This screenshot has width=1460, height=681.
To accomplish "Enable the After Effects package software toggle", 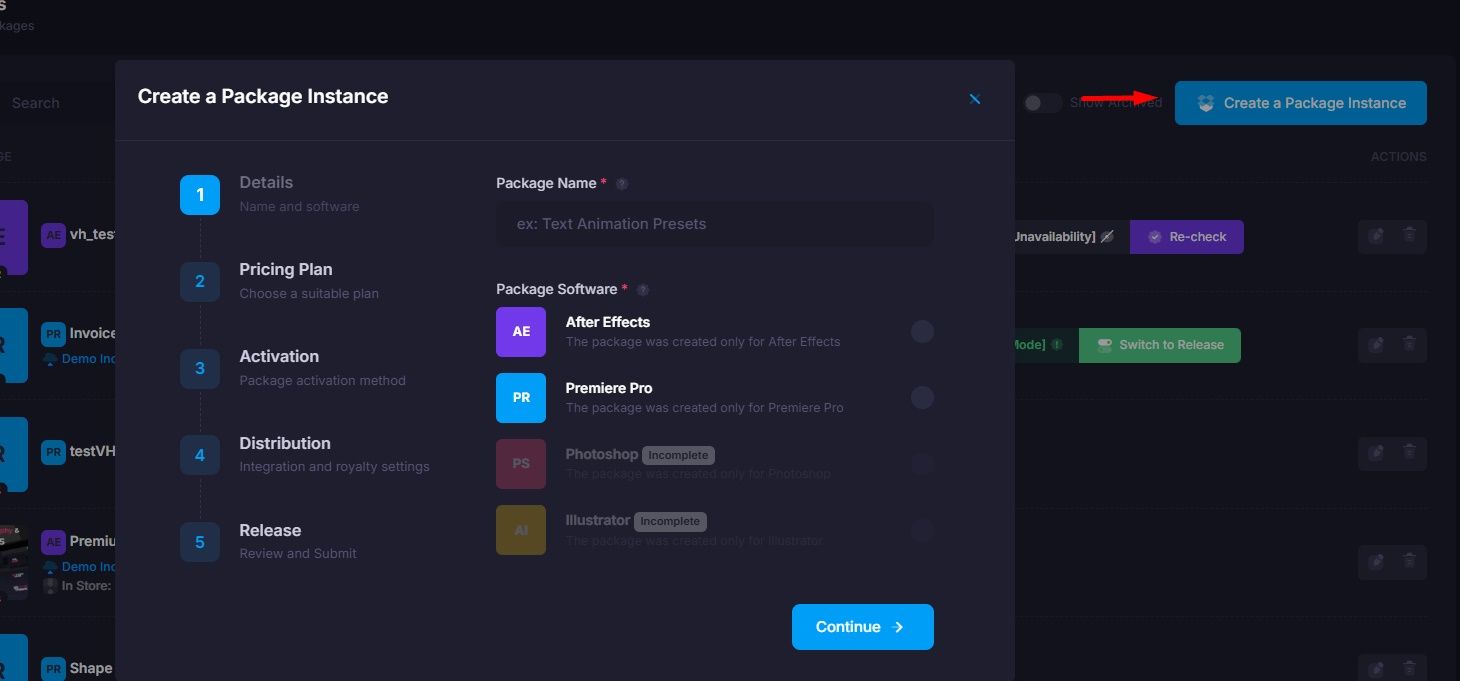I will (922, 331).
